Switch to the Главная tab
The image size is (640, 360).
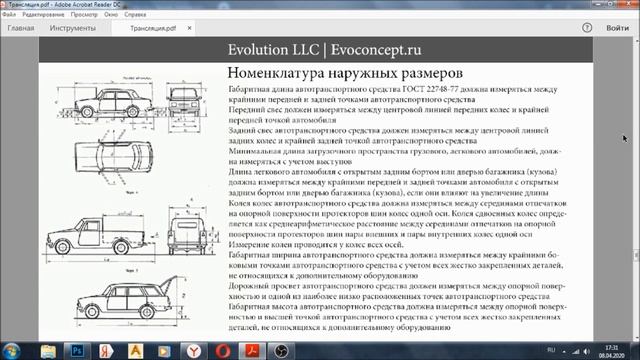[x=21, y=28]
